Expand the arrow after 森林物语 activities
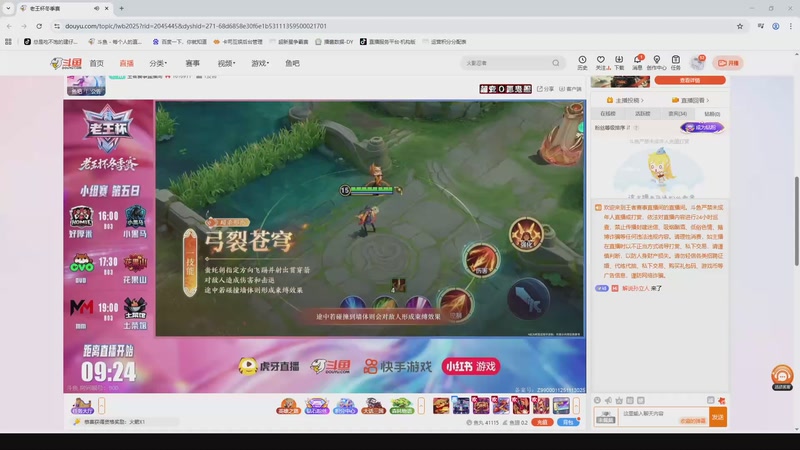 pyautogui.click(x=421, y=406)
